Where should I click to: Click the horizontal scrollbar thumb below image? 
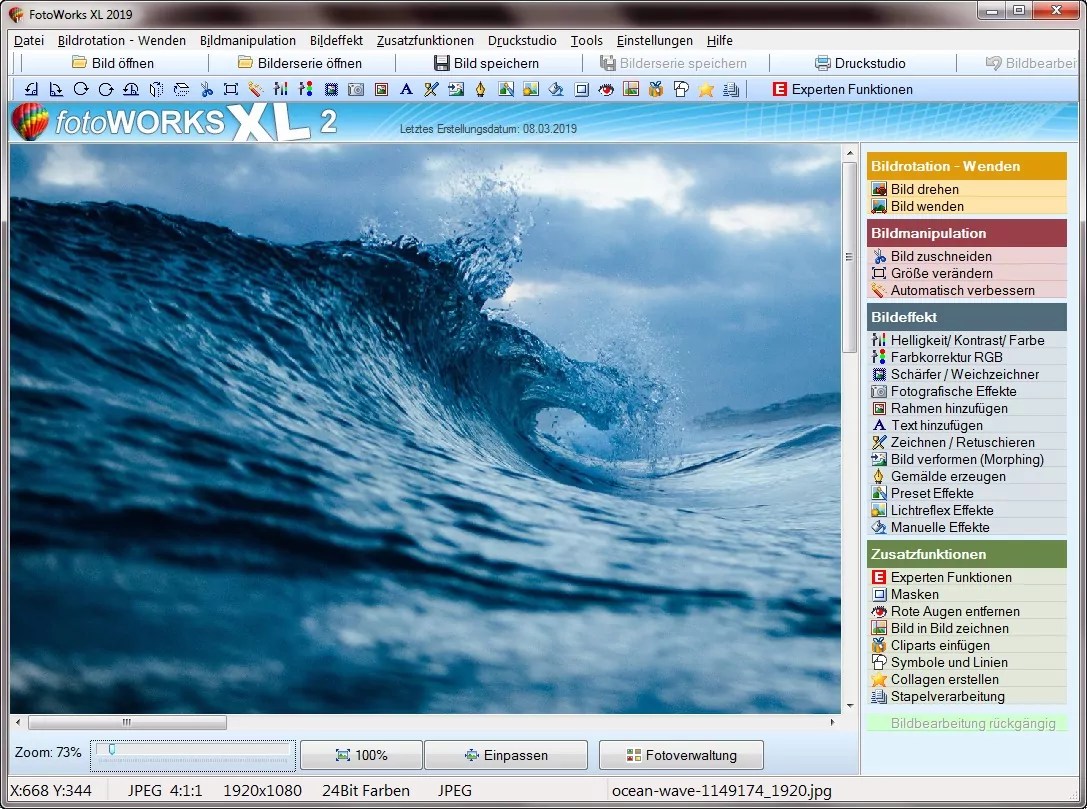tap(127, 722)
